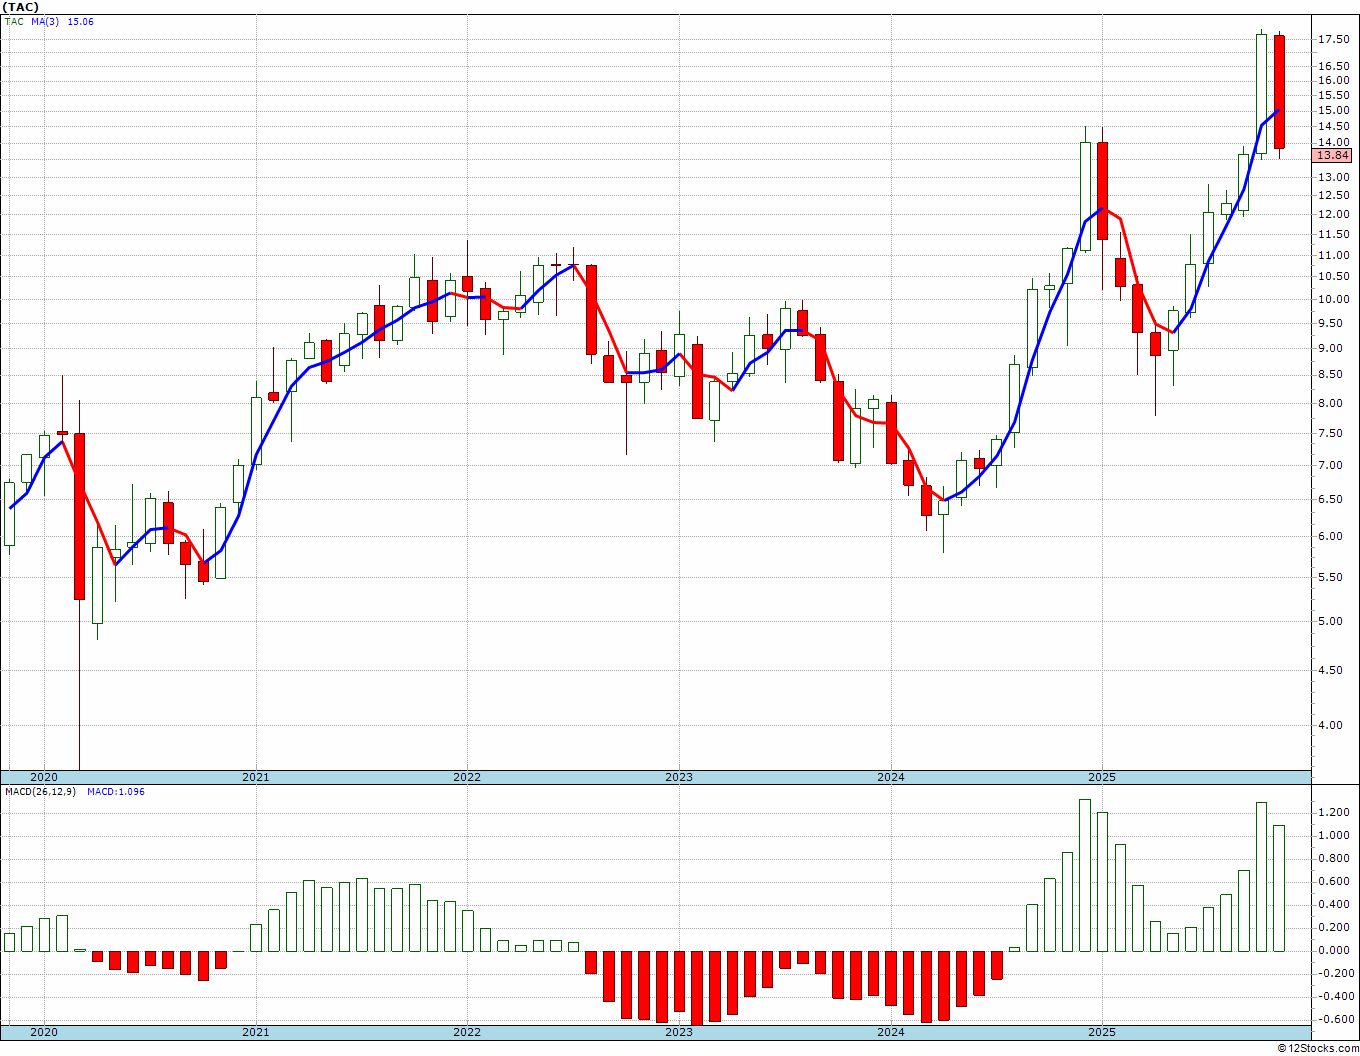
Task: Click the 12.00 price axis label
Action: (1333, 214)
